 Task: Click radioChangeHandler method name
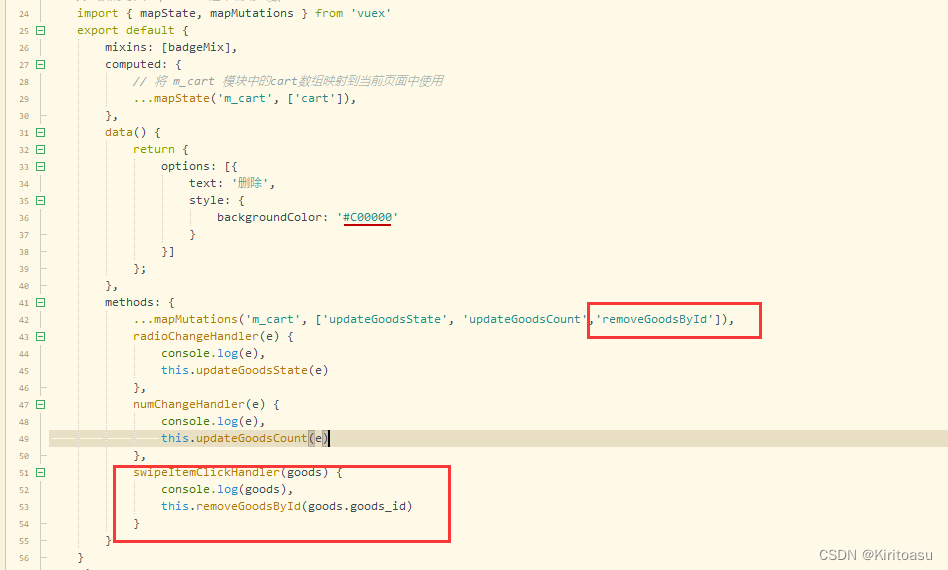click(x=195, y=336)
